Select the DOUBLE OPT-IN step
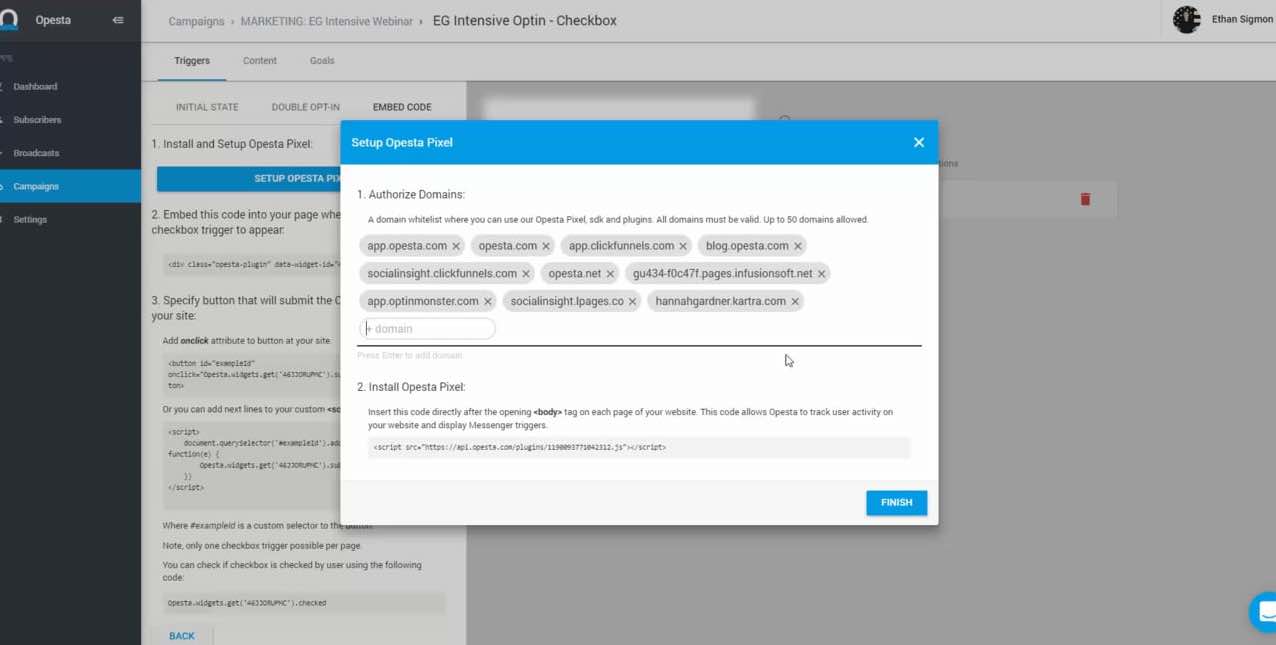This screenshot has height=645, width=1276. pos(305,108)
